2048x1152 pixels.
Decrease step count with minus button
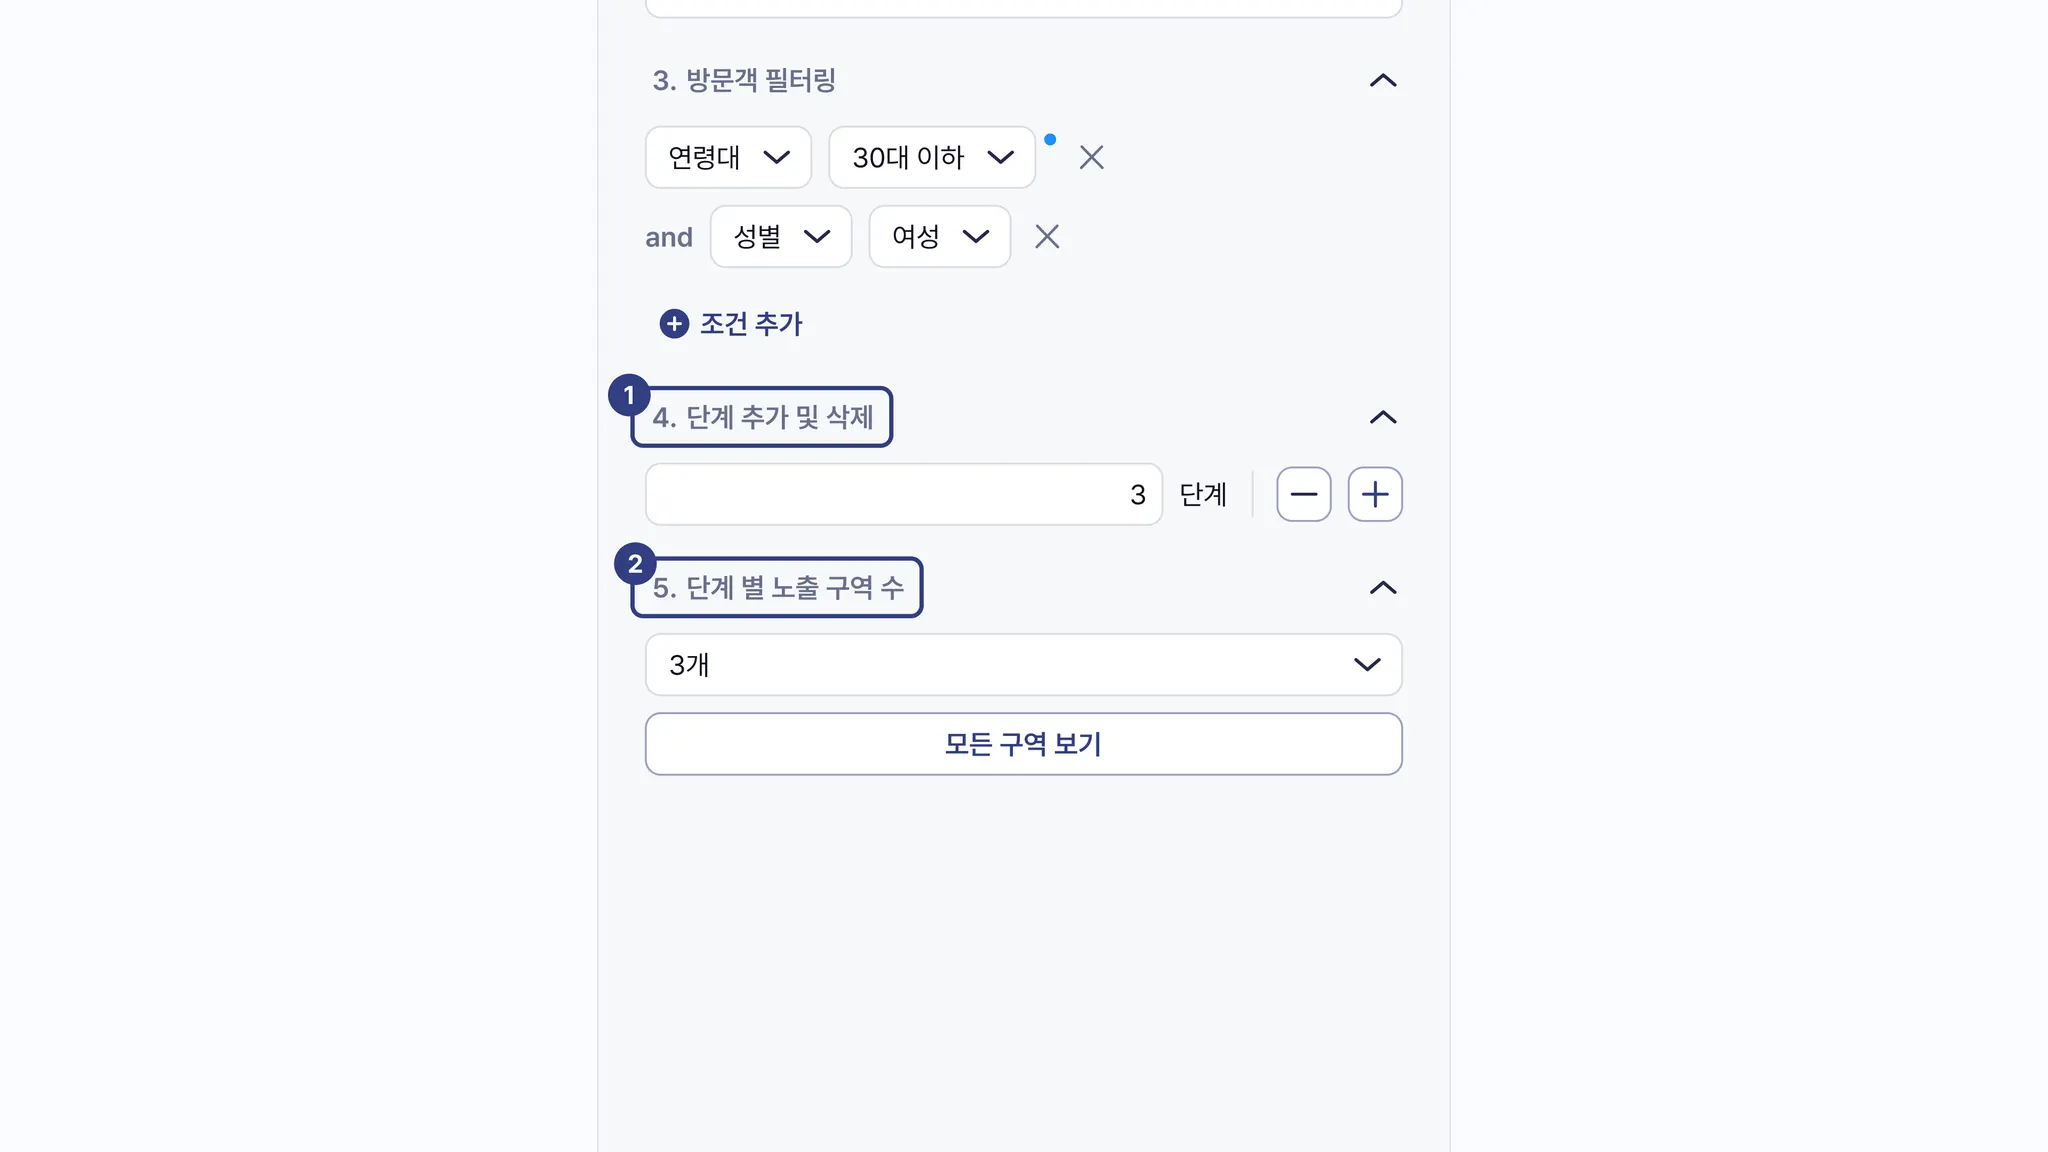pyautogui.click(x=1303, y=494)
